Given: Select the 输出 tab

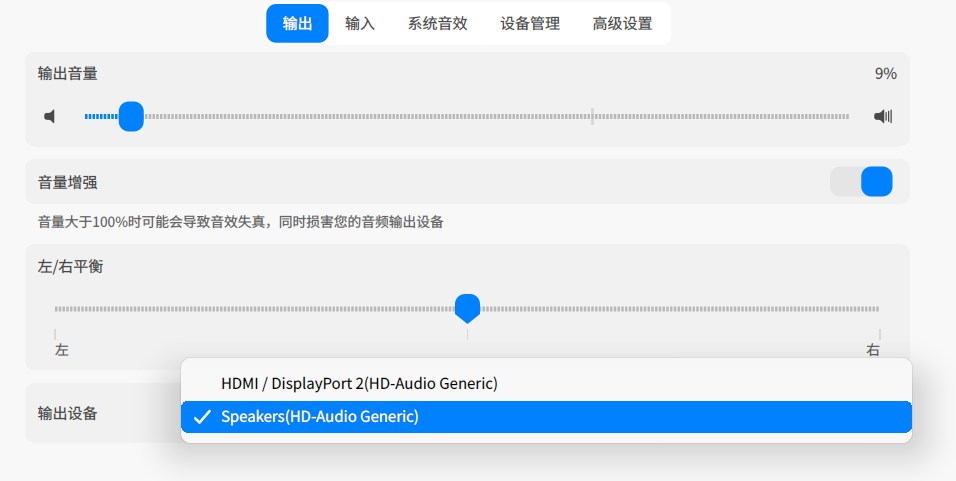Looking at the screenshot, I should pos(297,23).
